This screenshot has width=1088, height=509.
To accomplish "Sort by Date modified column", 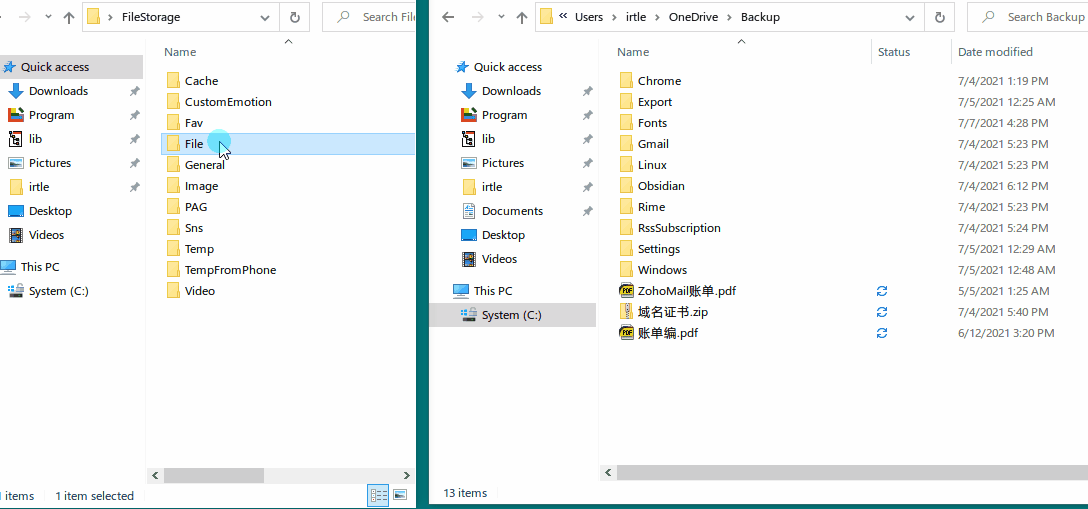I will 994,52.
